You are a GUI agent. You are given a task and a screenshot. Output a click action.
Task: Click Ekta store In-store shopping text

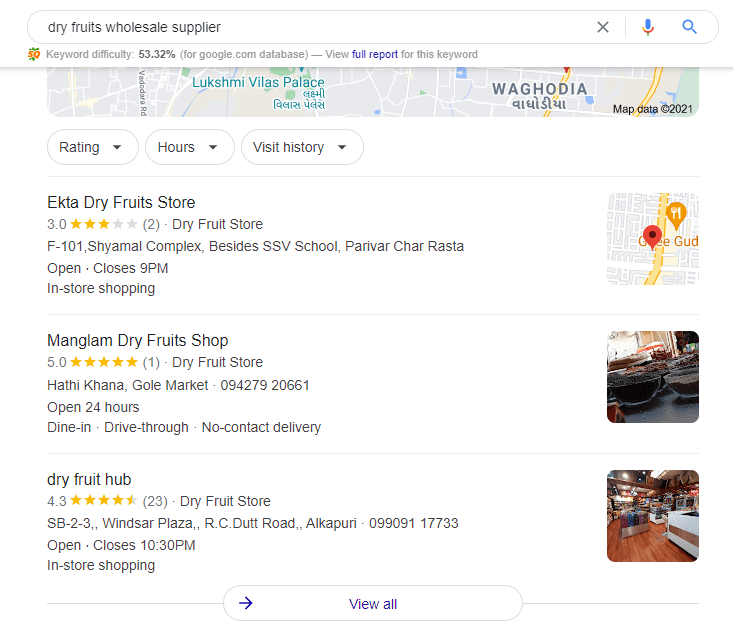tap(101, 289)
